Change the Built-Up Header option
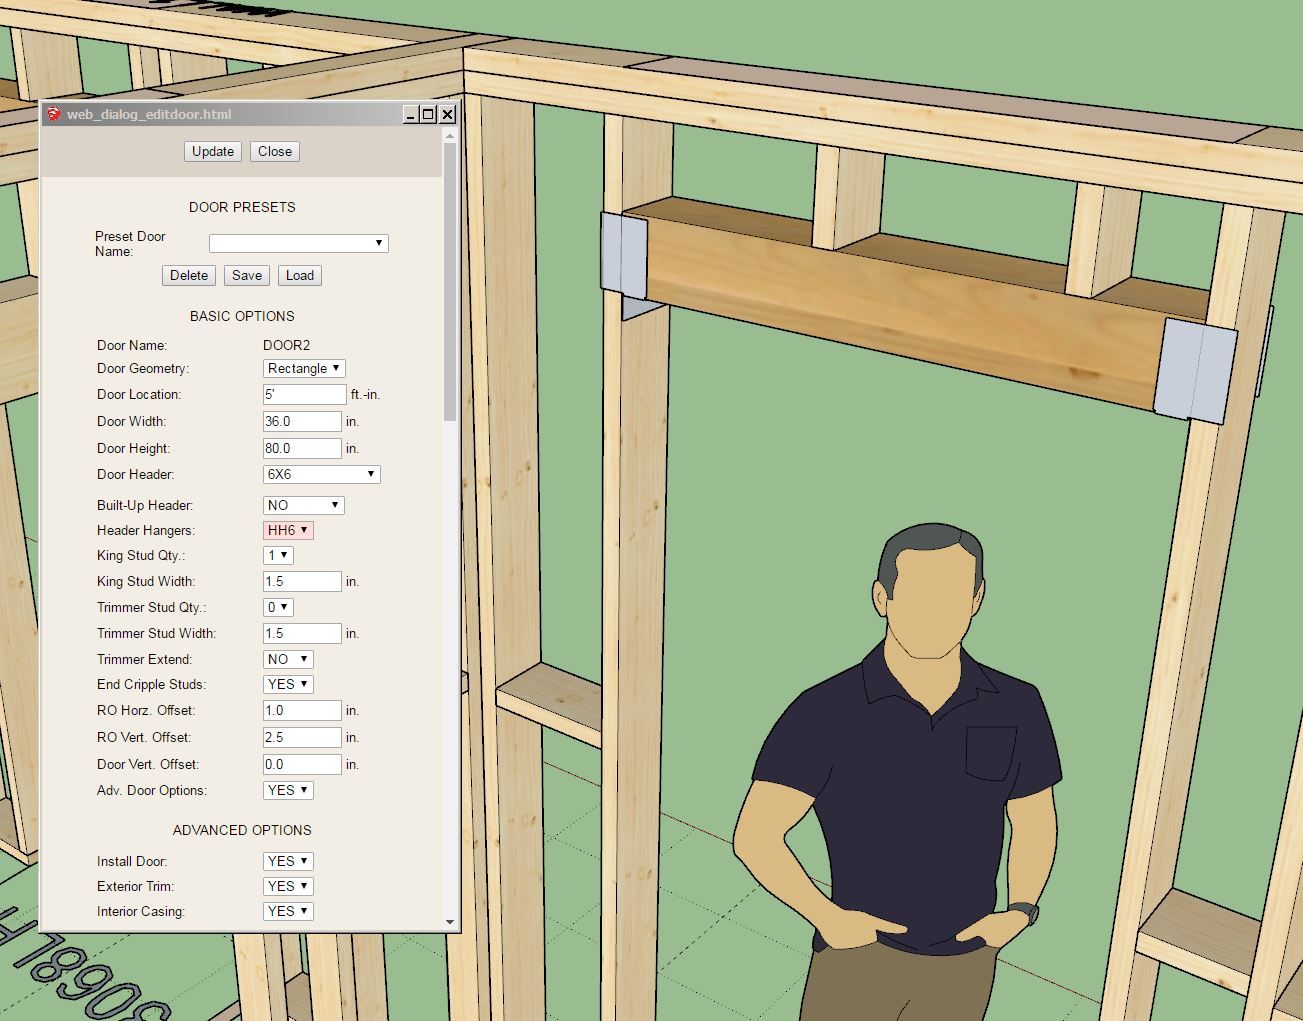The height and width of the screenshot is (1021, 1303). point(304,506)
